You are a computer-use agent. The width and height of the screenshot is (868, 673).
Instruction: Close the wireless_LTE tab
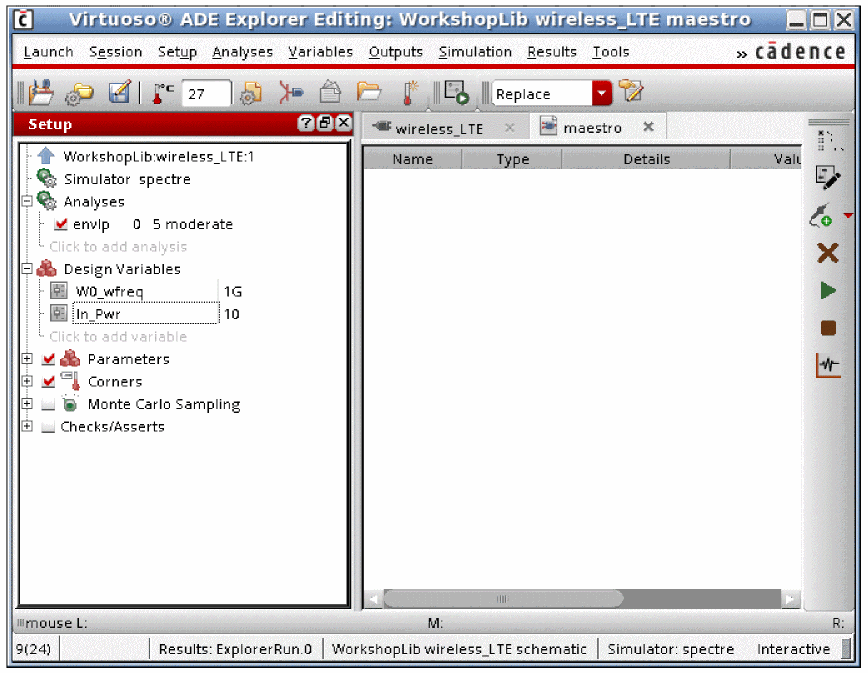tap(509, 128)
